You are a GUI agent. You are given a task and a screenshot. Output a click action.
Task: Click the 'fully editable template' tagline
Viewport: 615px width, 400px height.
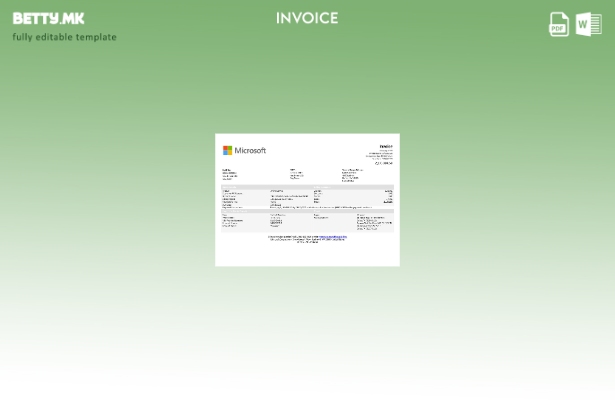[64, 37]
